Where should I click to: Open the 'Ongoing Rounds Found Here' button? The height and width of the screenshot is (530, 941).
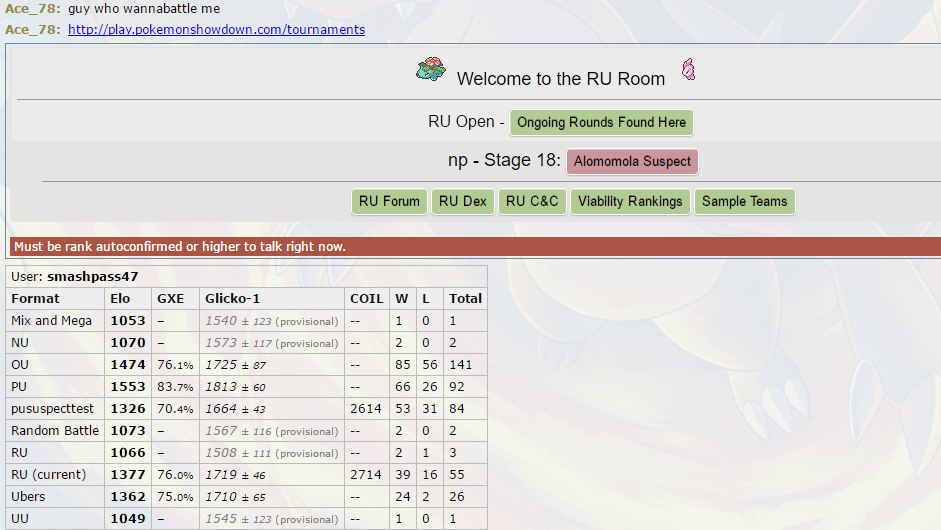point(601,122)
